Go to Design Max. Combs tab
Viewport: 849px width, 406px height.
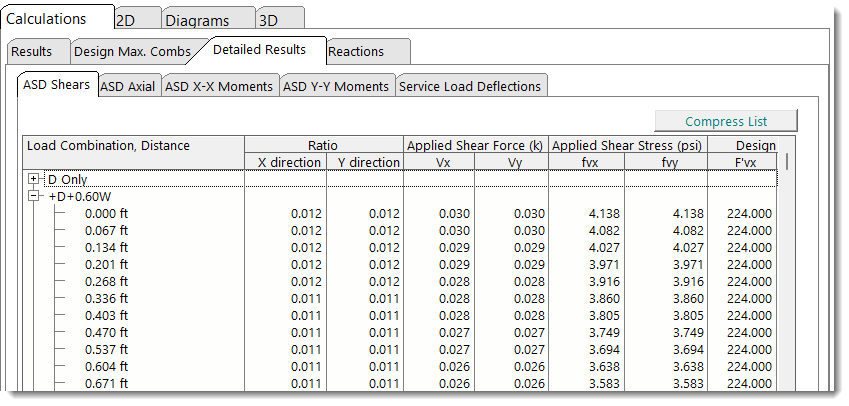(133, 52)
